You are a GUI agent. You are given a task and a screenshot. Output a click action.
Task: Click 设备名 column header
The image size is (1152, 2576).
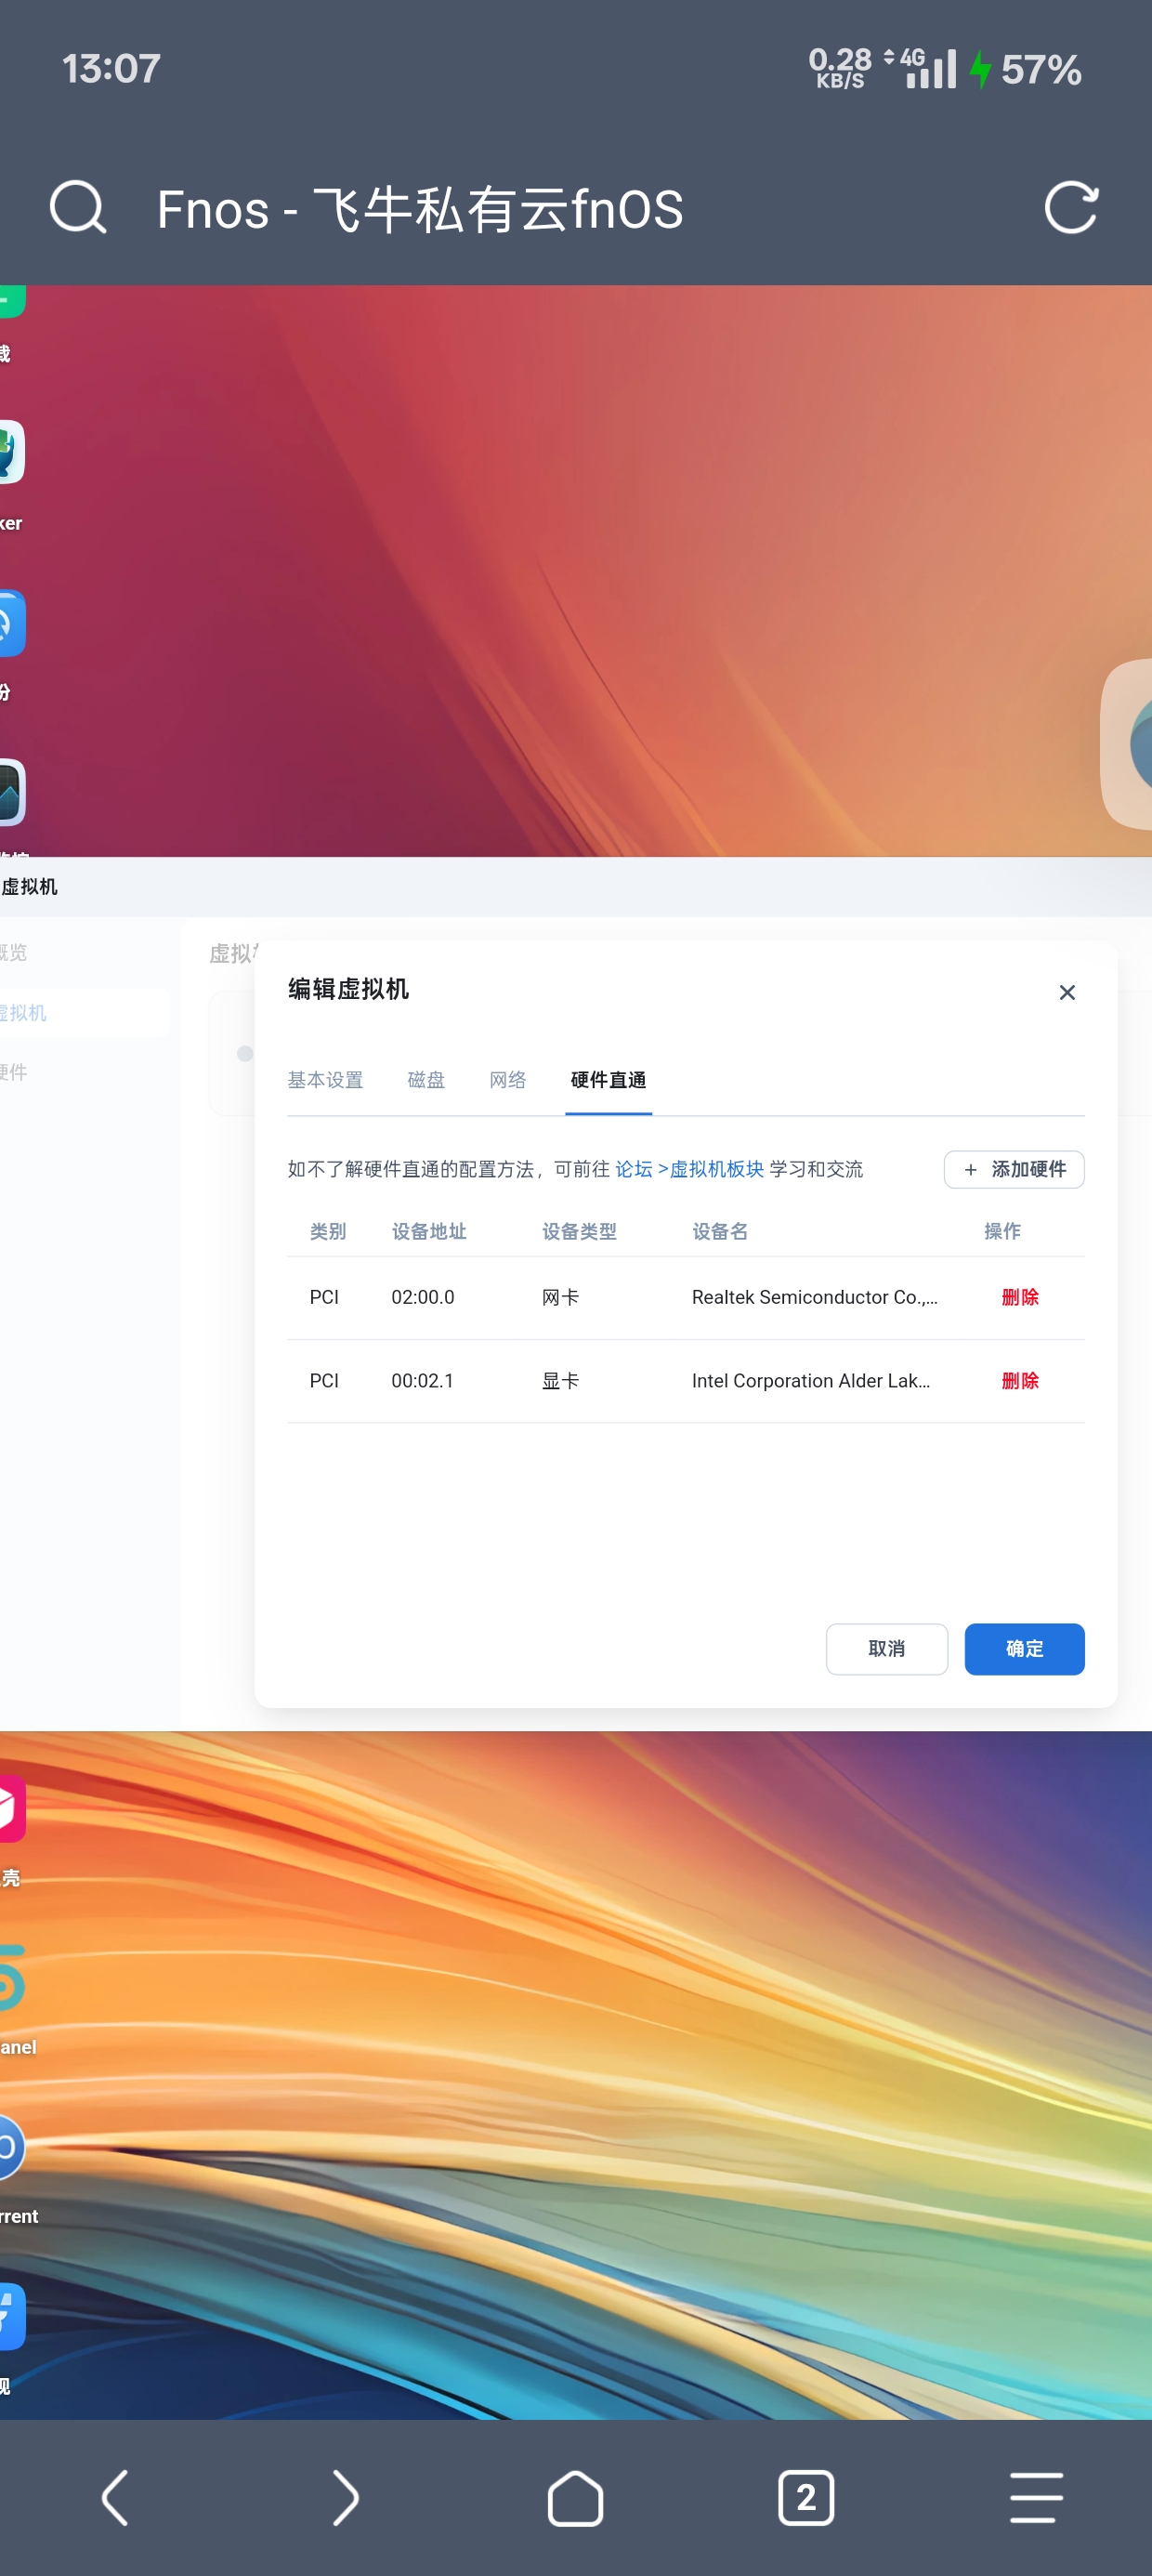pos(720,1230)
